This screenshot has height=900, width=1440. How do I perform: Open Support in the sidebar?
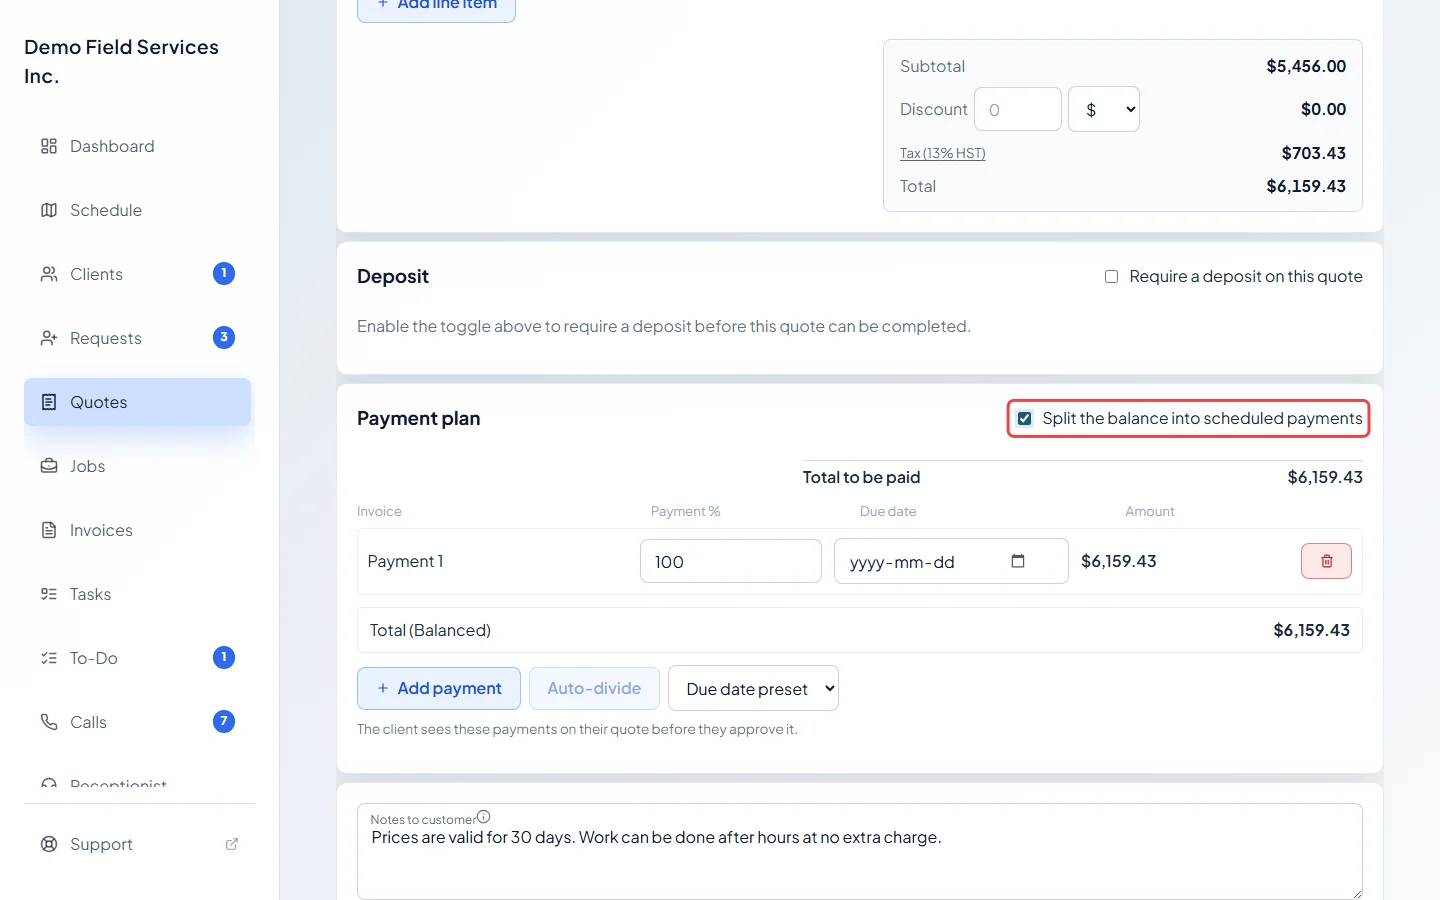tap(137, 844)
